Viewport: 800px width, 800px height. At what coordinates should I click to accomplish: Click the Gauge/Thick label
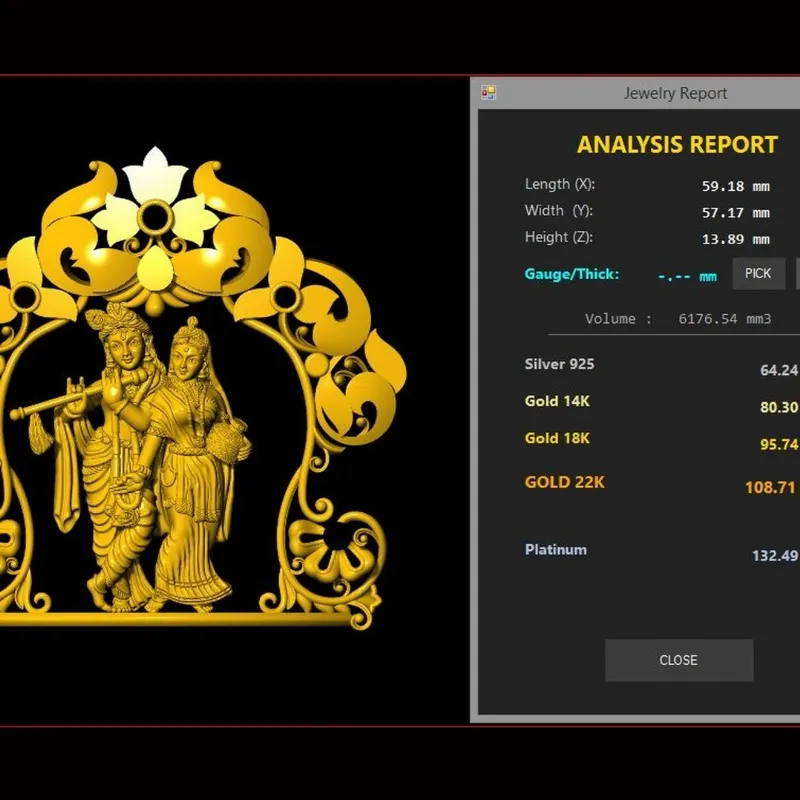coord(572,274)
